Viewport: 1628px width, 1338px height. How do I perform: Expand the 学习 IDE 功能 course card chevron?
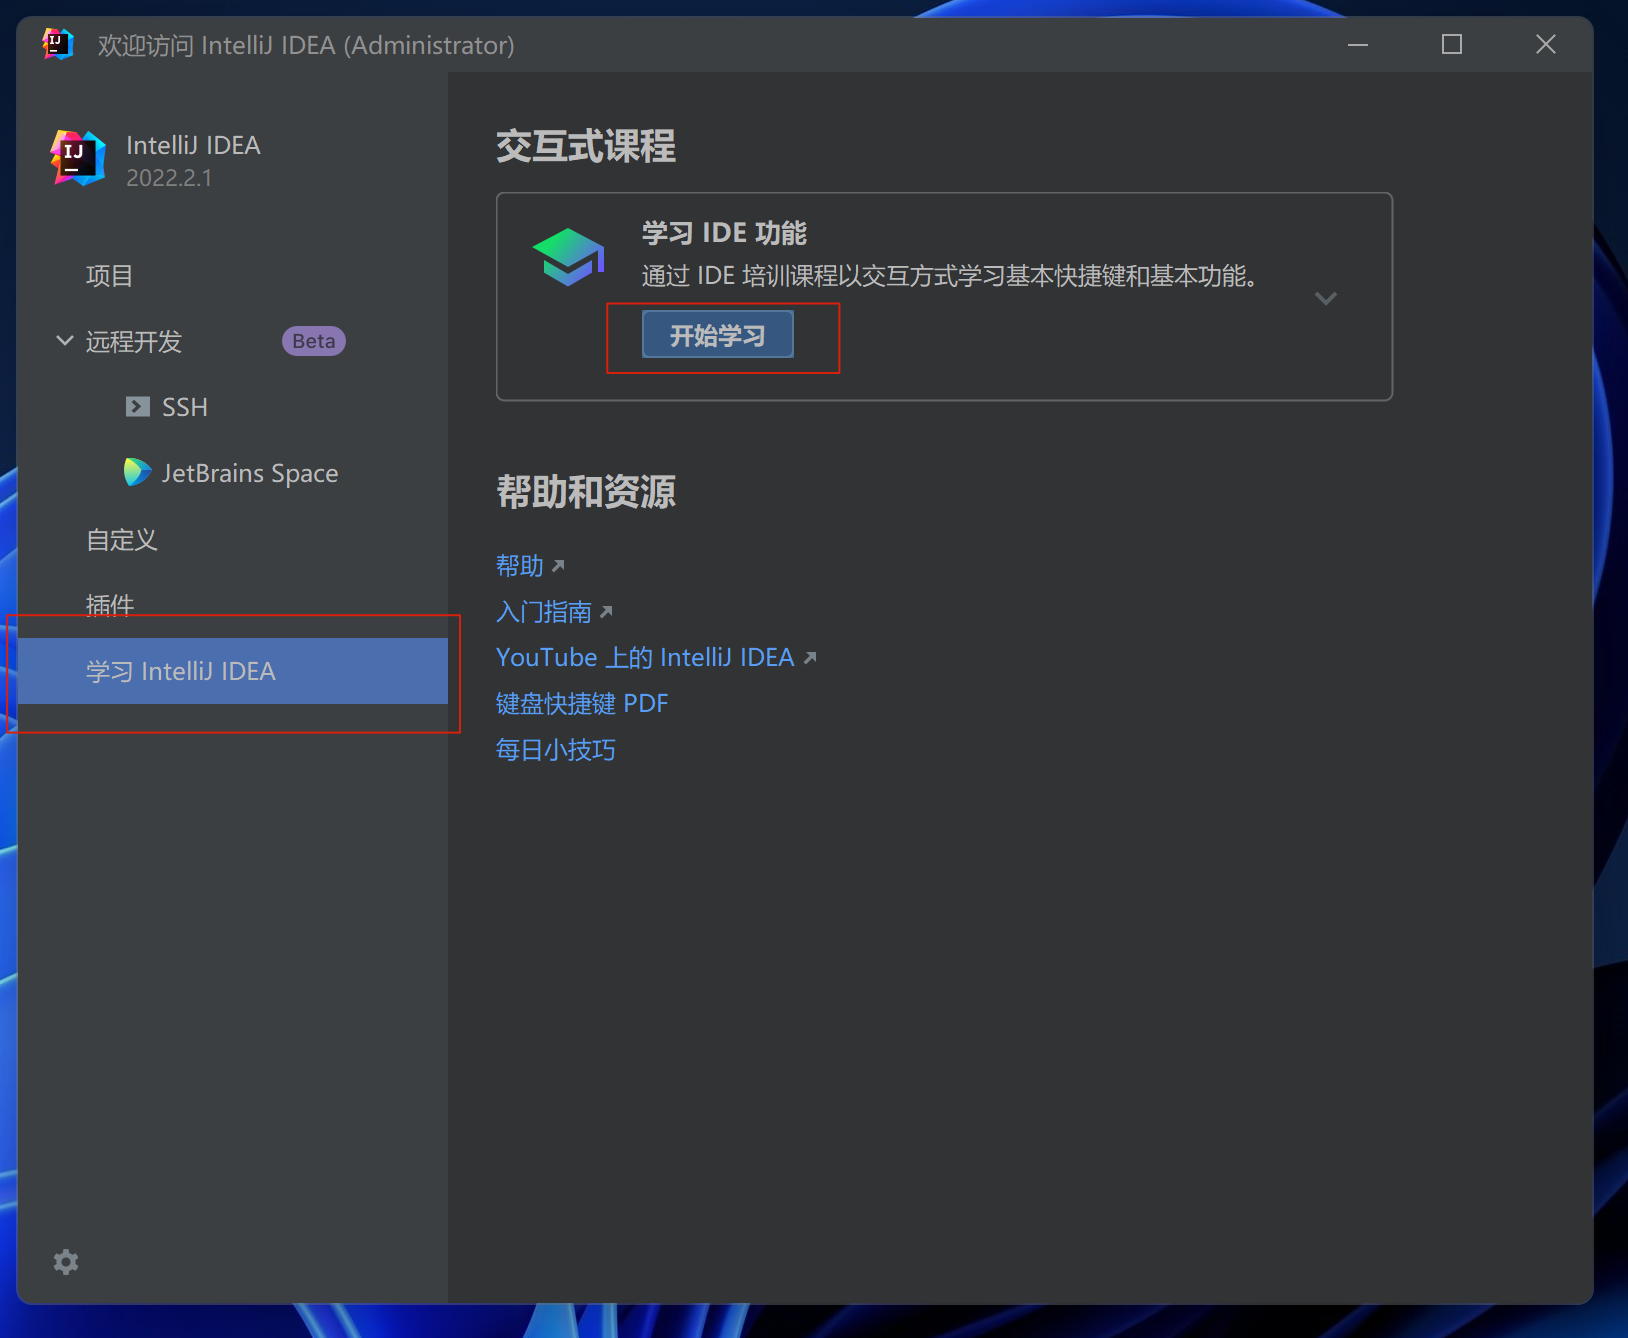pyautogui.click(x=1326, y=298)
